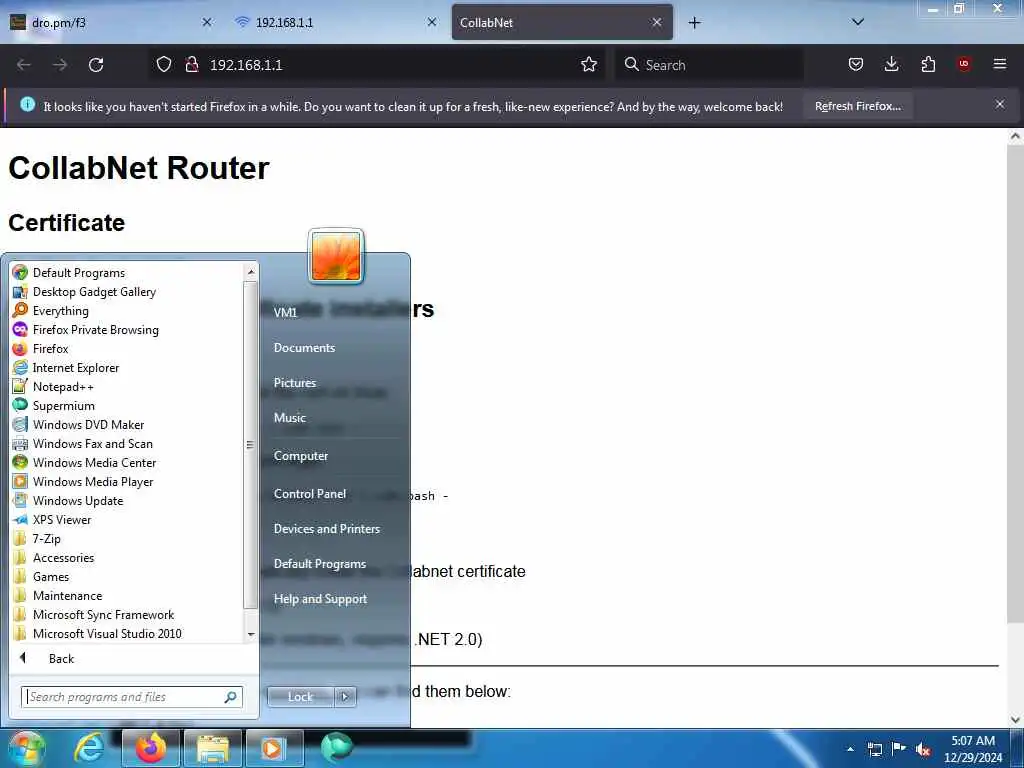Open the list all tabs dropdown chevron
The image size is (1024, 768).
click(x=858, y=22)
